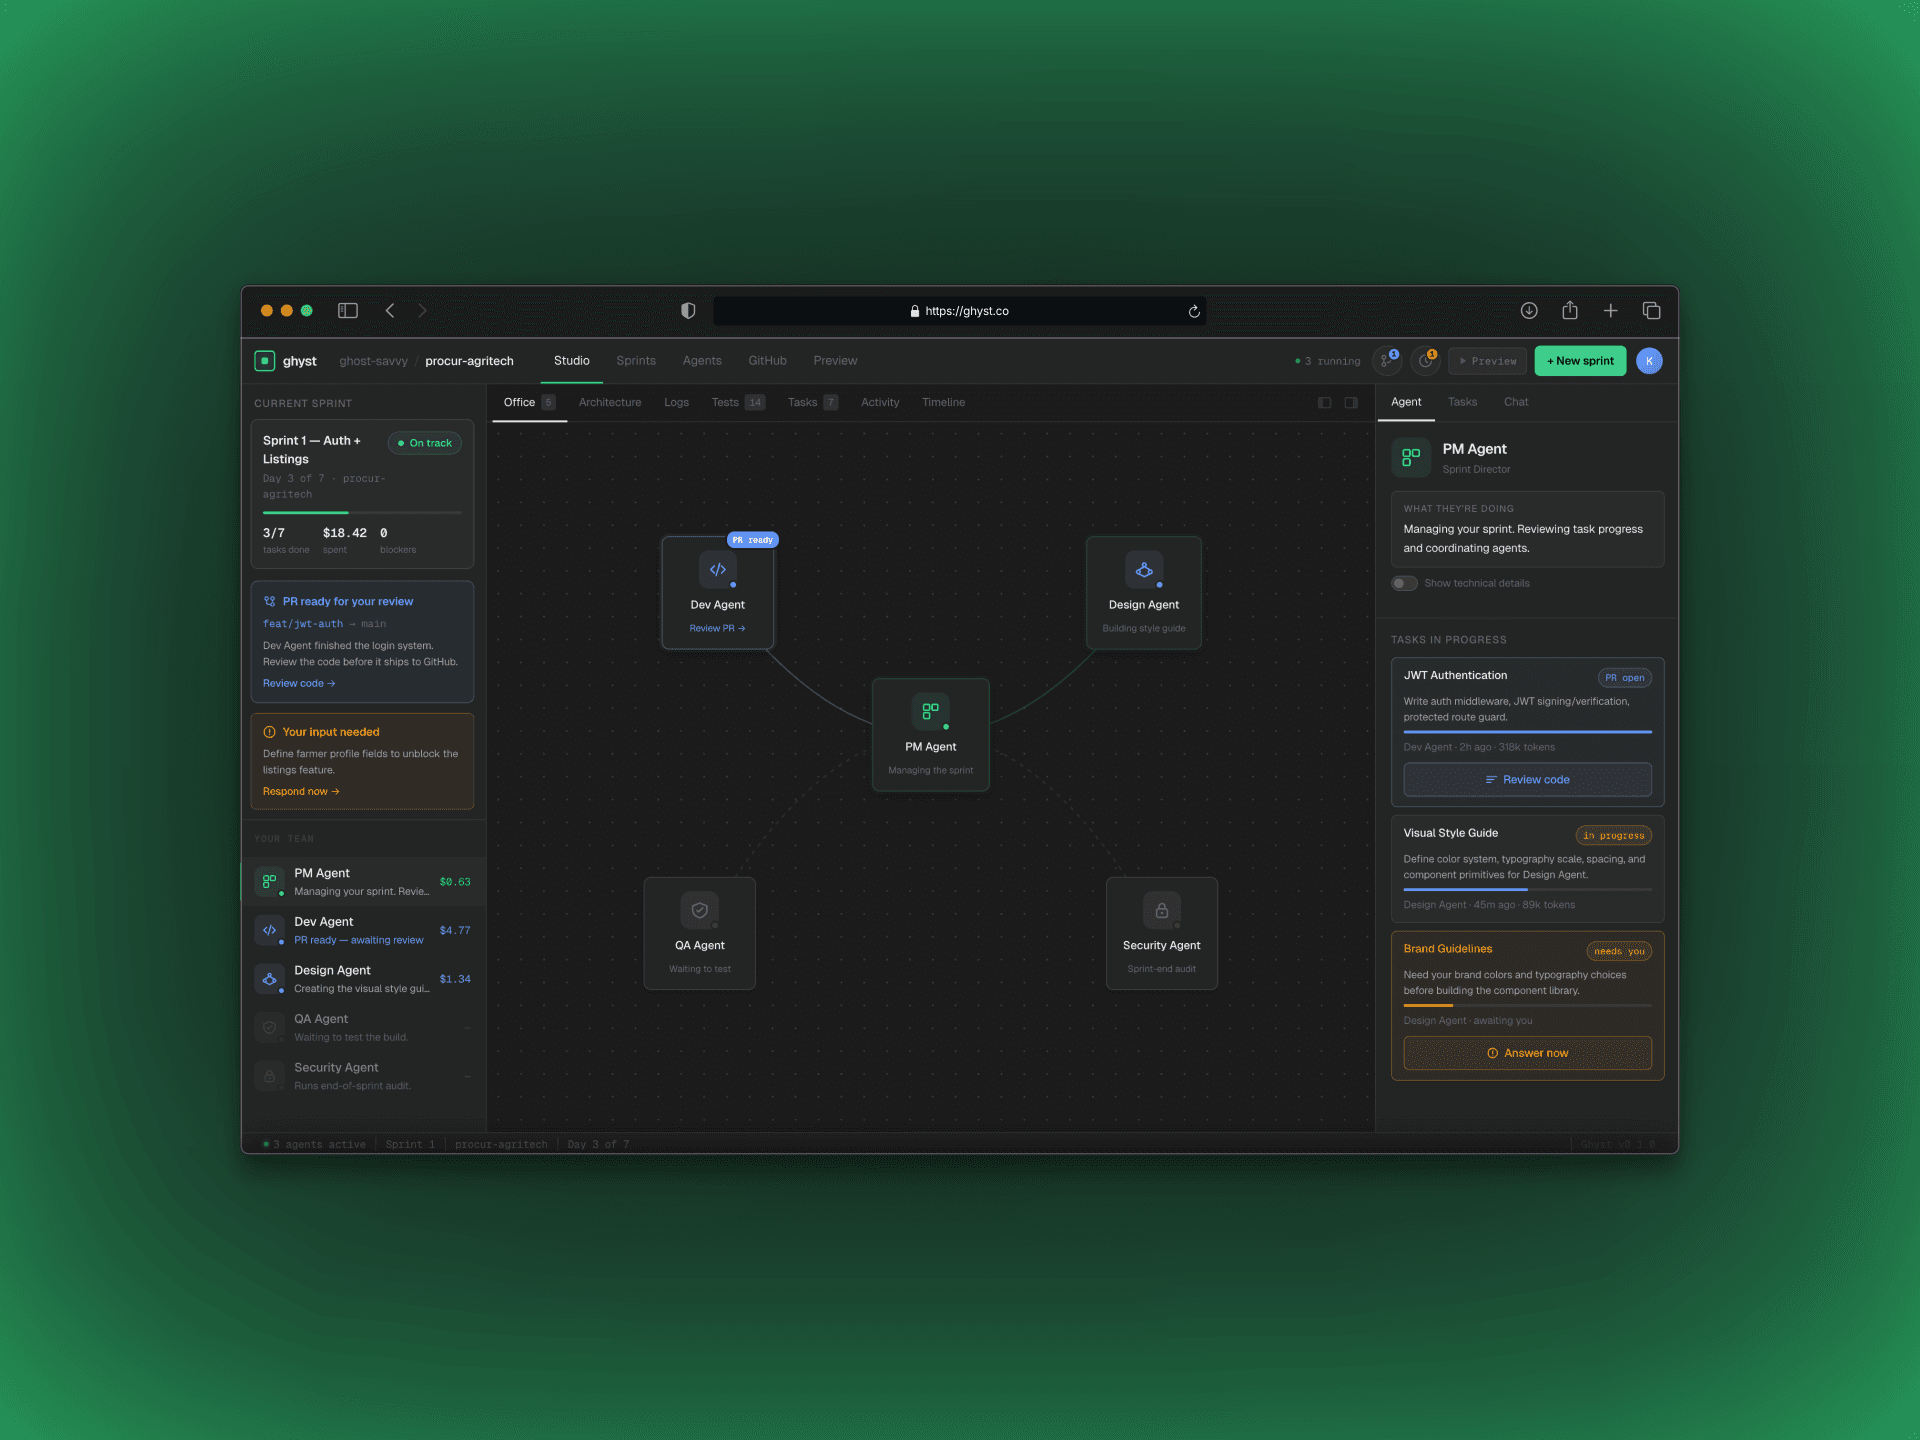Open the pull requests notification icon
1920x1440 pixels.
[1386, 361]
